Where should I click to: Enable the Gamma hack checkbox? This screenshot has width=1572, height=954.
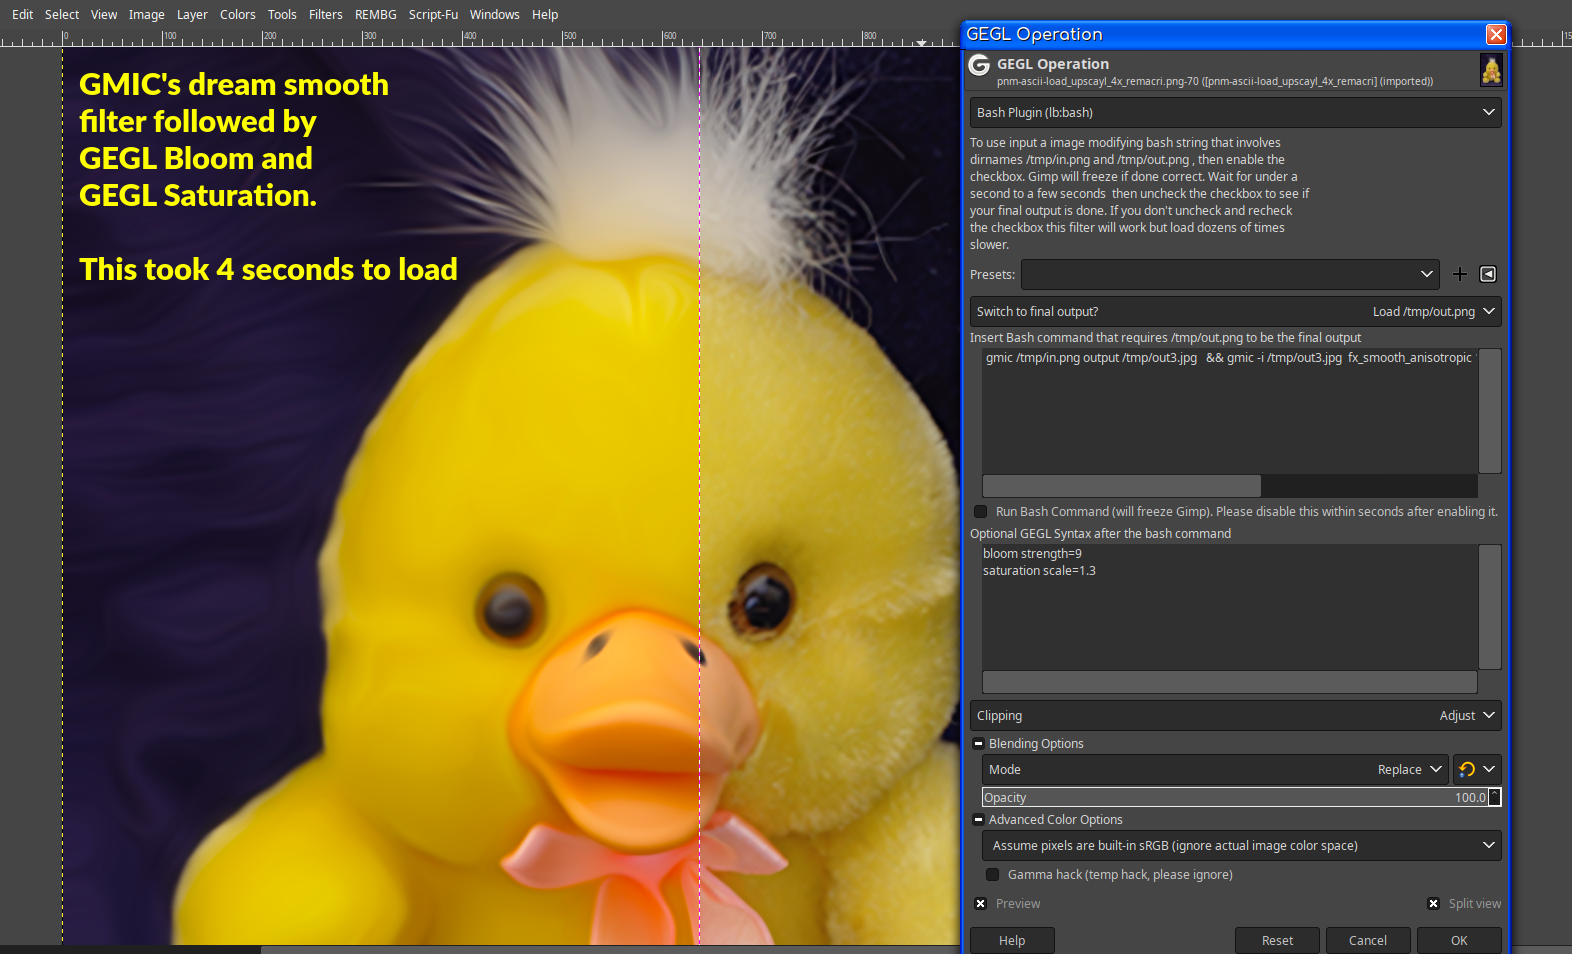(992, 874)
